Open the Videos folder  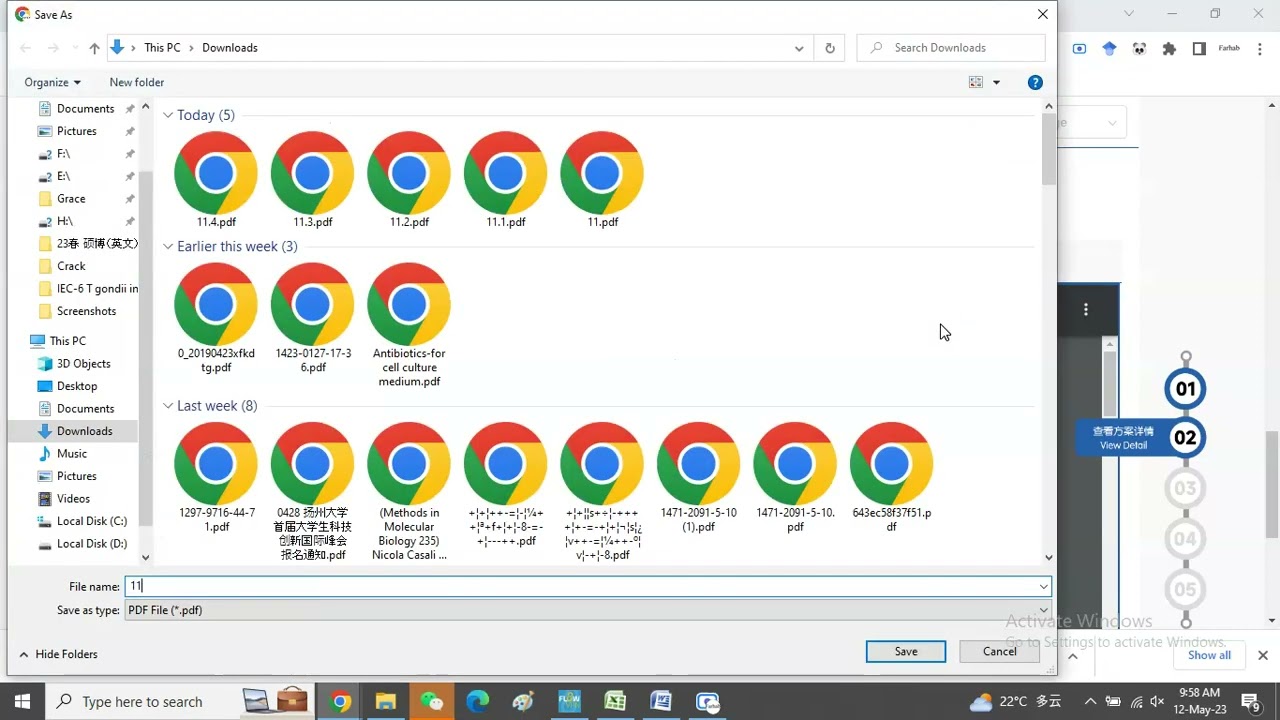(73, 499)
